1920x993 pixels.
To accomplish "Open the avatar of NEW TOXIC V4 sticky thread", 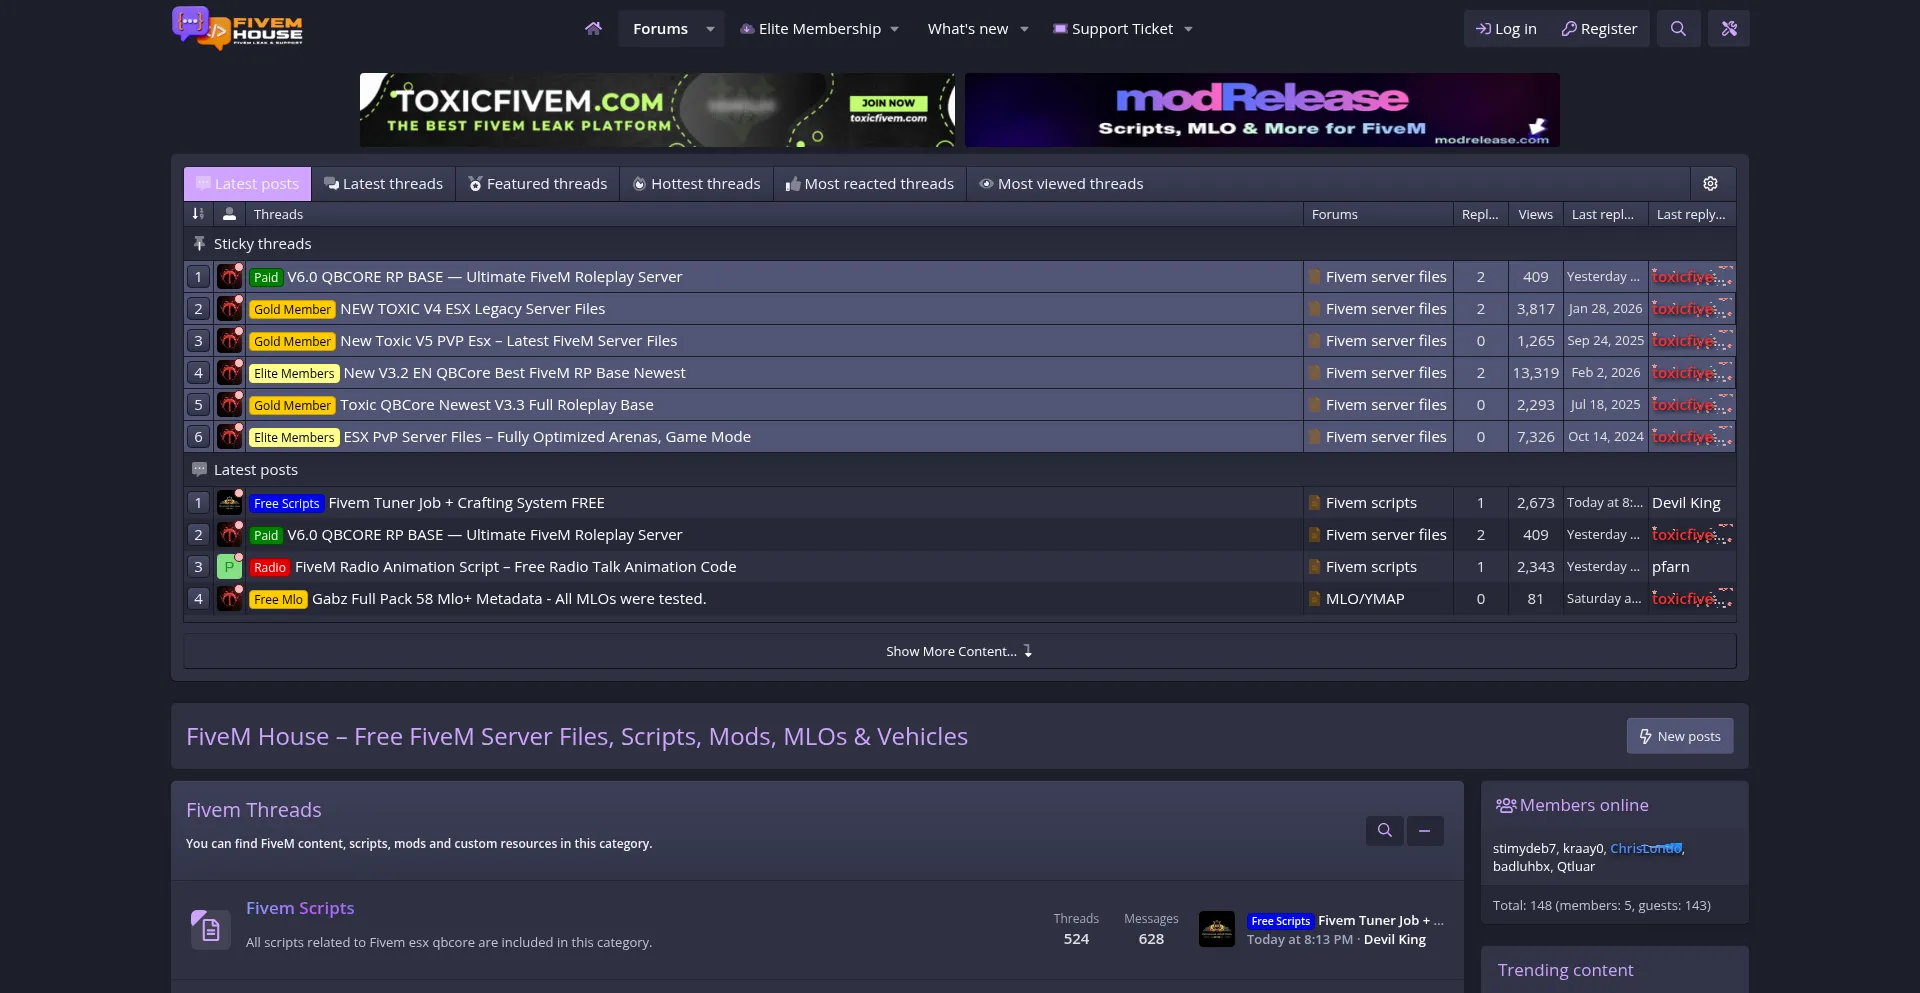I will [230, 309].
